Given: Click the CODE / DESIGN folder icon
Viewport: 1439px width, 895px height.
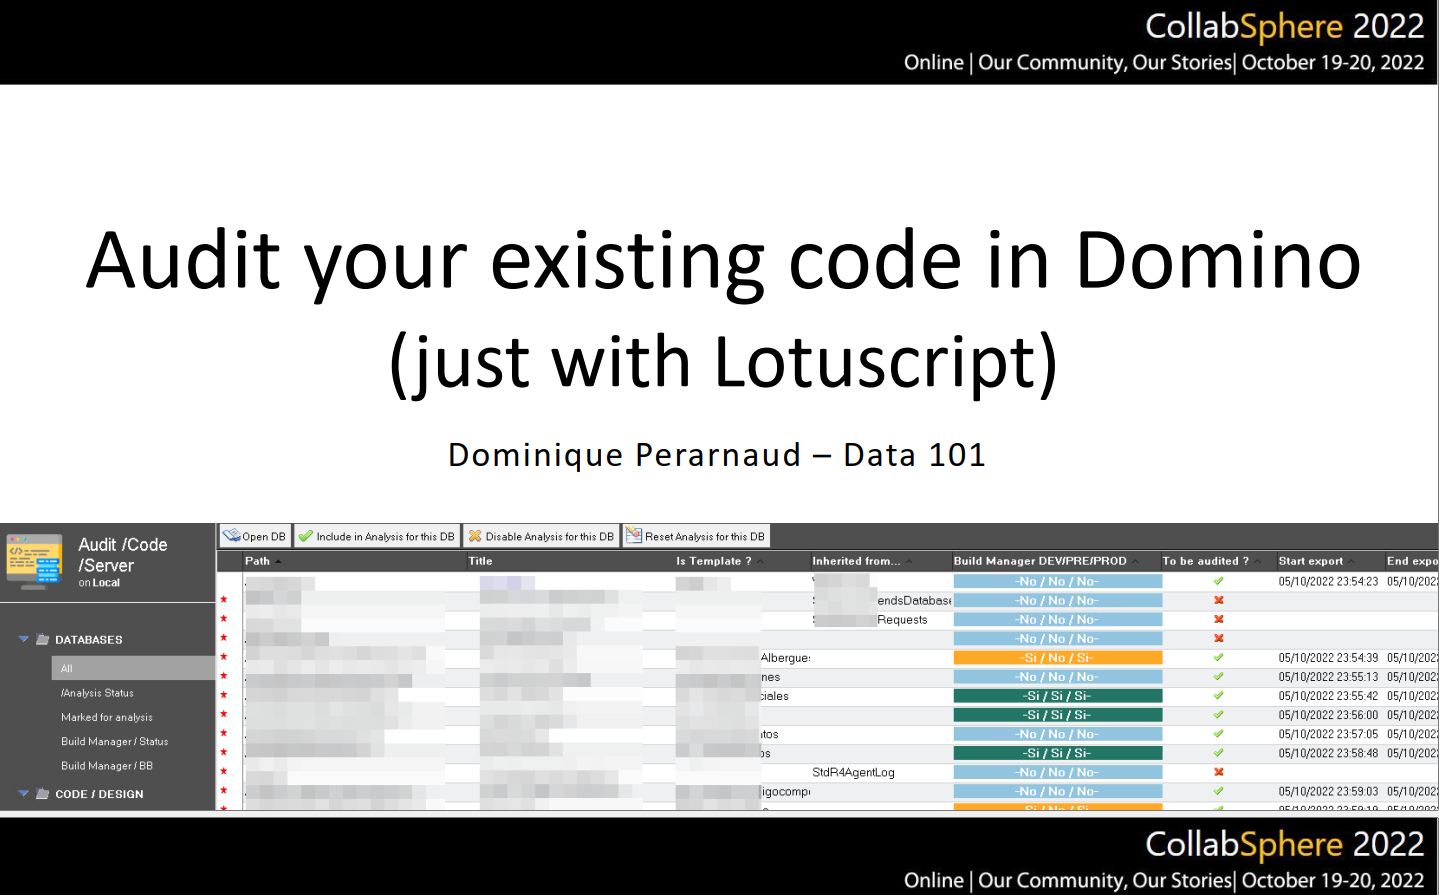Looking at the screenshot, I should (x=43, y=794).
